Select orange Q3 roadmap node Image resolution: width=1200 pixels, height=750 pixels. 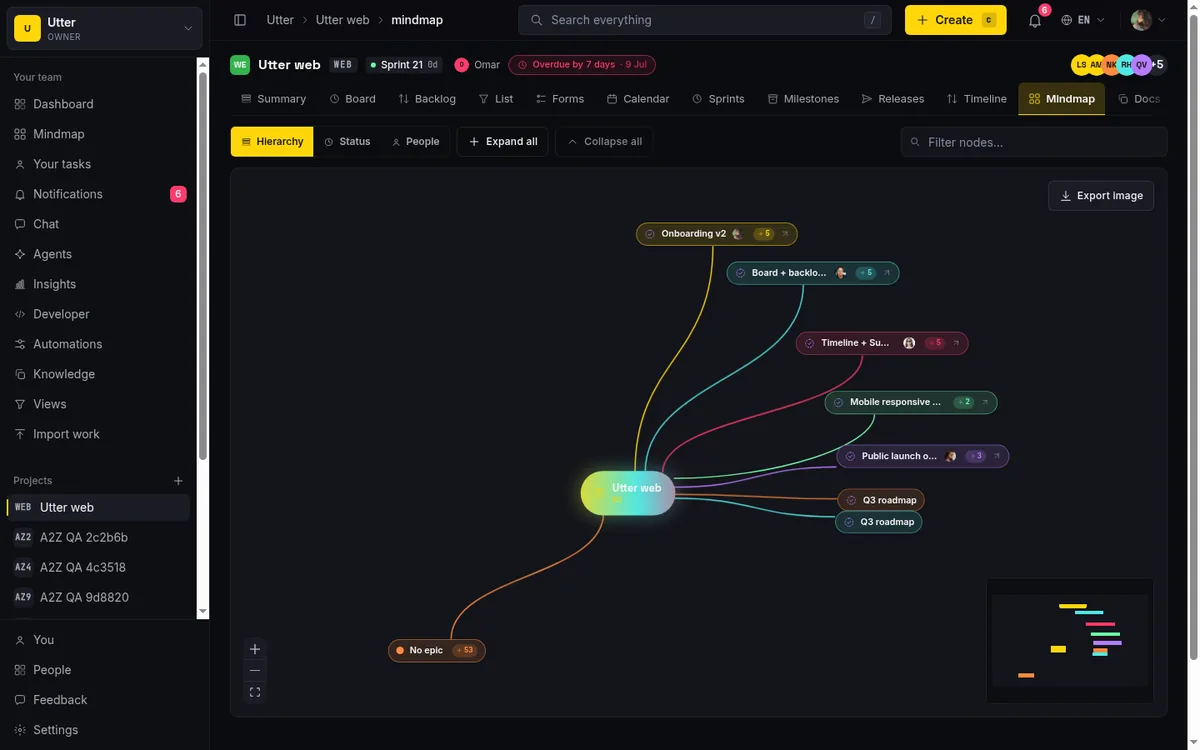(x=881, y=500)
